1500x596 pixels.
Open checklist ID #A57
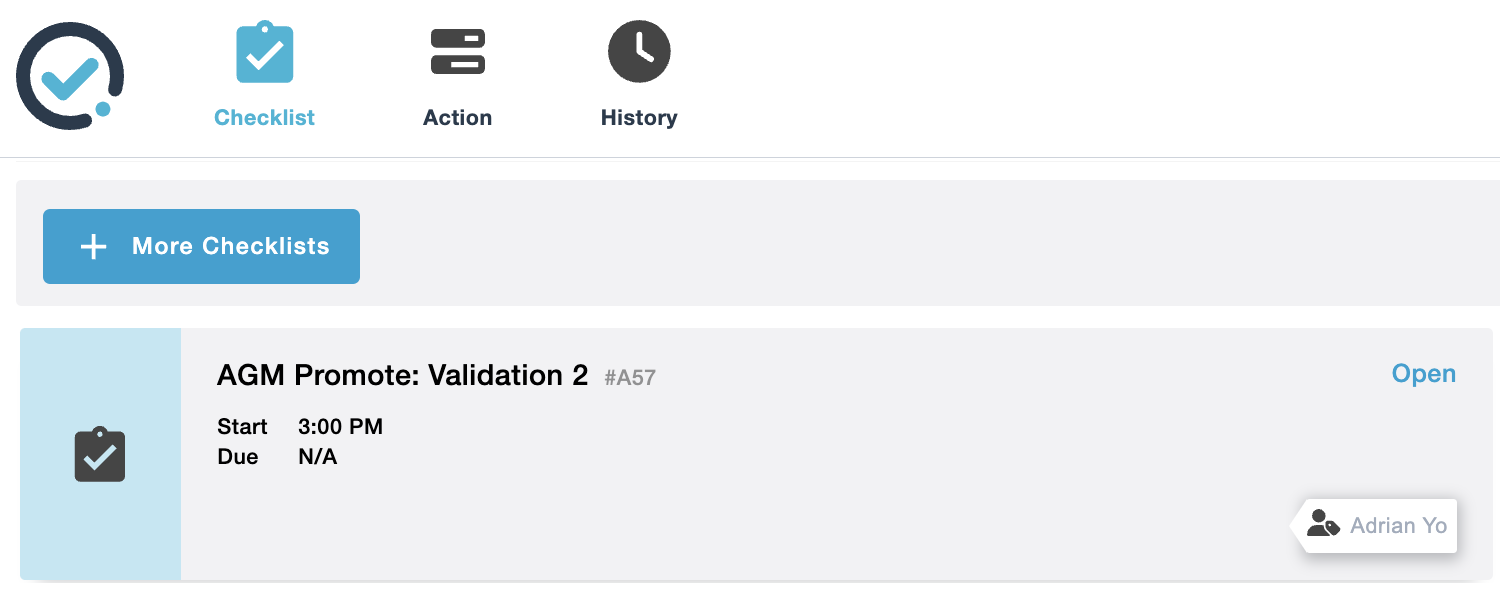click(630, 377)
